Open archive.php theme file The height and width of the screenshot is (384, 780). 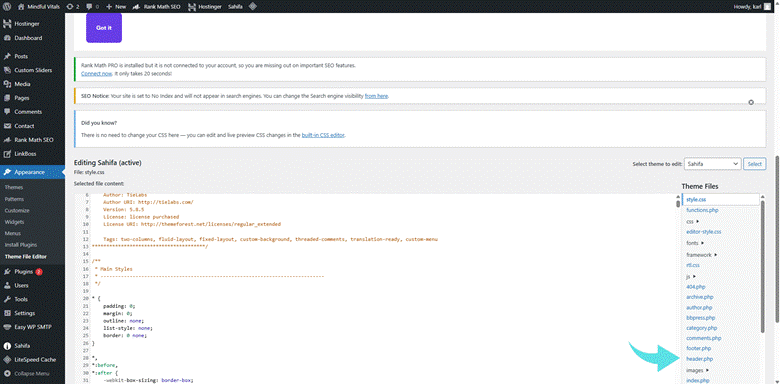click(700, 297)
